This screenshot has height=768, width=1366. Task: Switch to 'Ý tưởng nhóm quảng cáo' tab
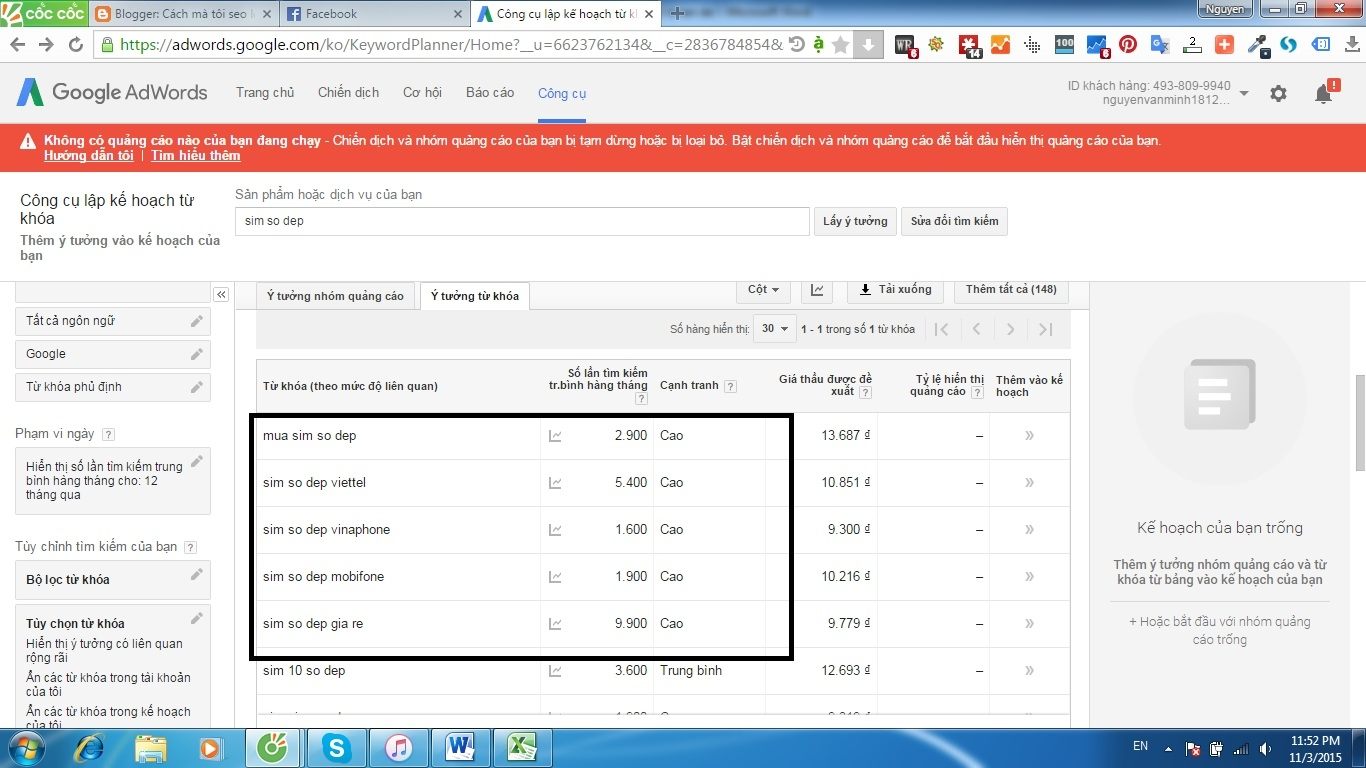[x=335, y=296]
